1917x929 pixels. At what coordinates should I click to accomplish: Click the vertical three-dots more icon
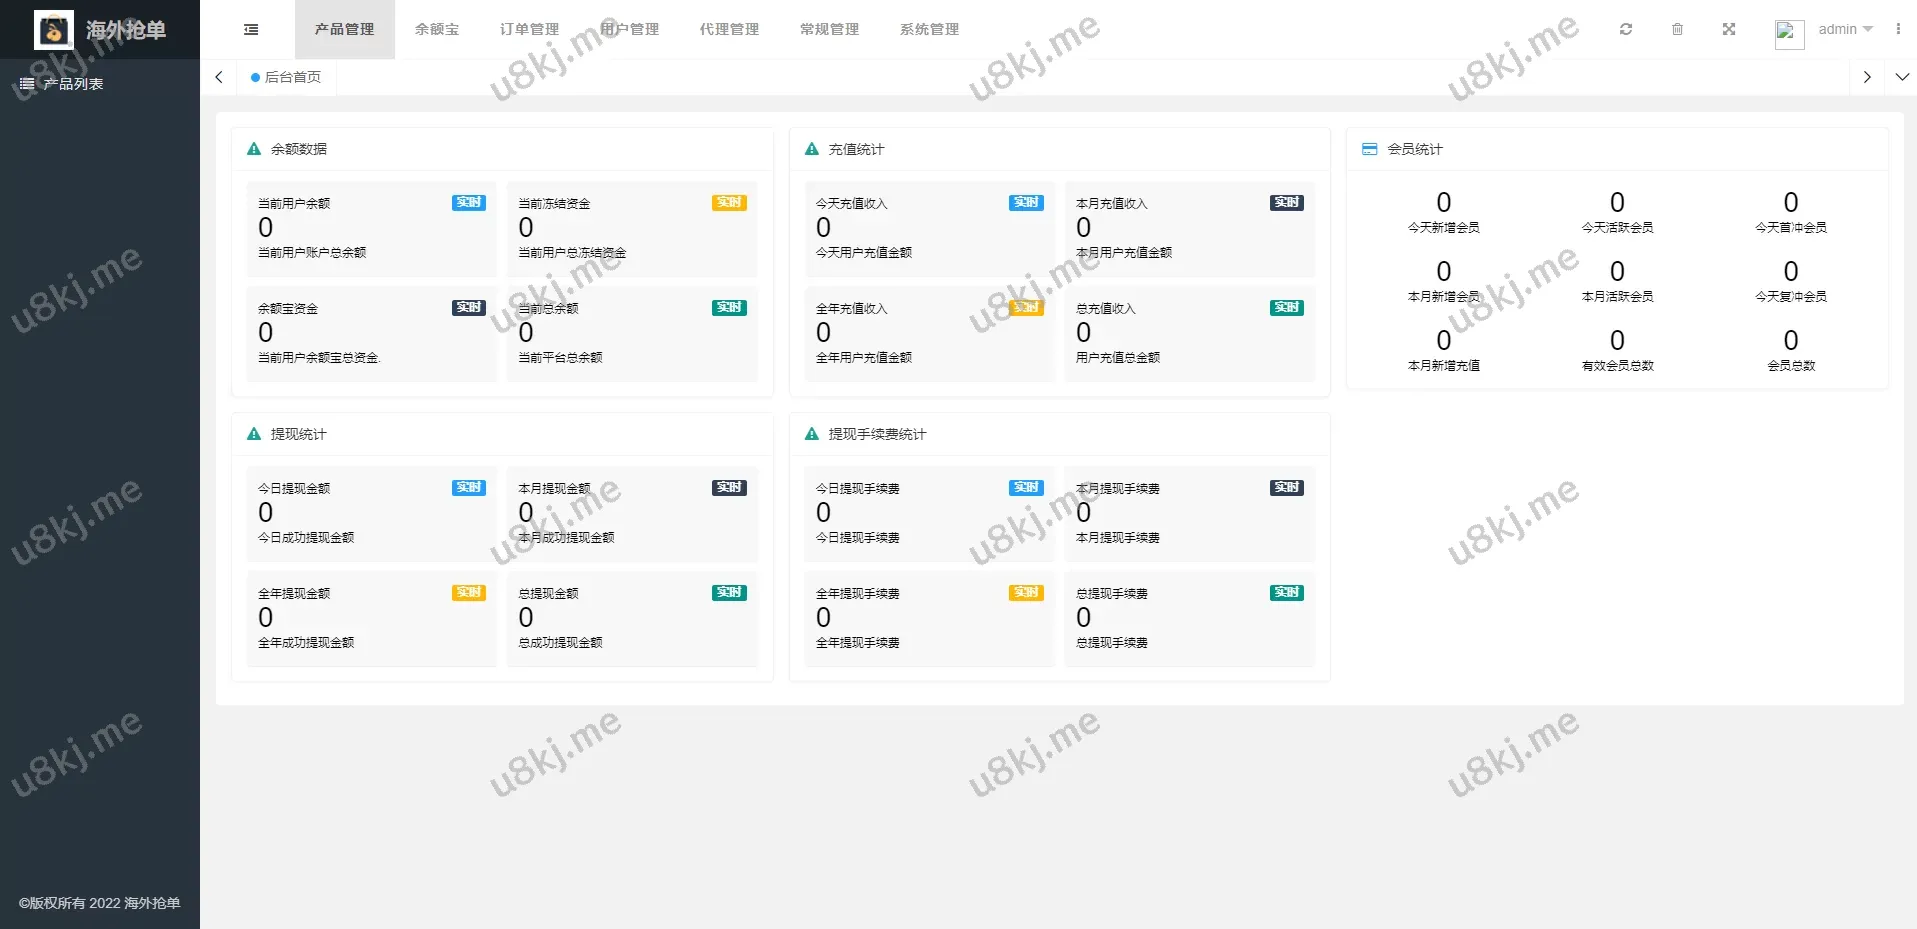click(x=1898, y=30)
